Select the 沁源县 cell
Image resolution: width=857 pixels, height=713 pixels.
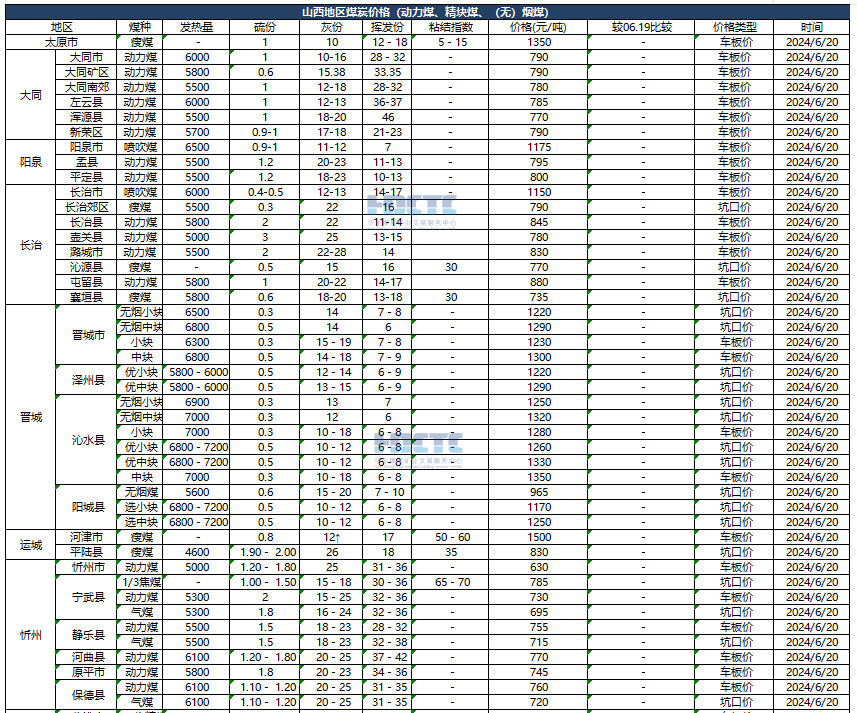[x=86, y=267]
